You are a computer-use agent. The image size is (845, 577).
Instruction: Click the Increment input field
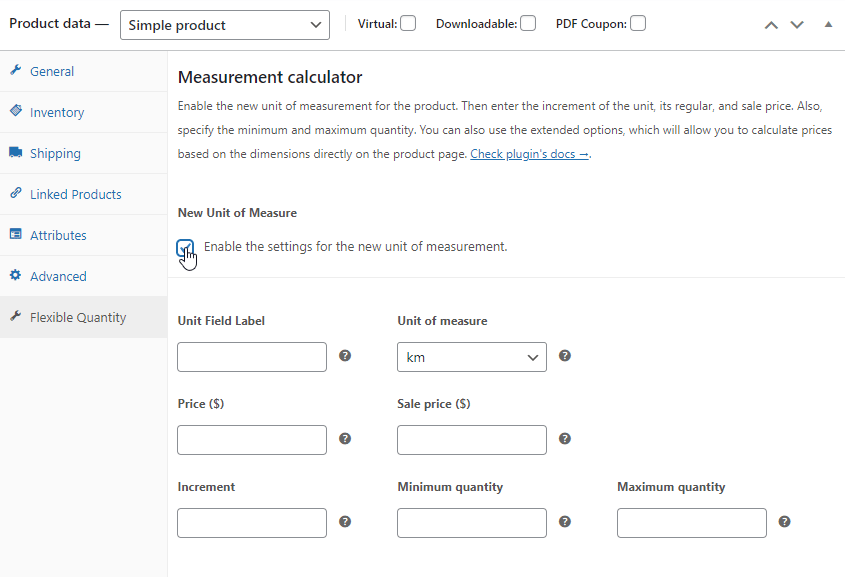point(252,523)
